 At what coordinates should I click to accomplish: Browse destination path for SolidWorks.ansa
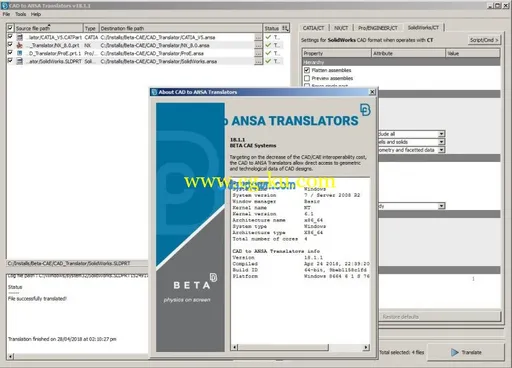pos(258,61)
